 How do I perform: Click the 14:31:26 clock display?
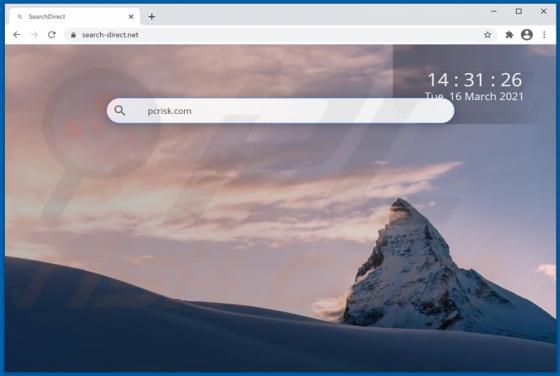point(474,80)
